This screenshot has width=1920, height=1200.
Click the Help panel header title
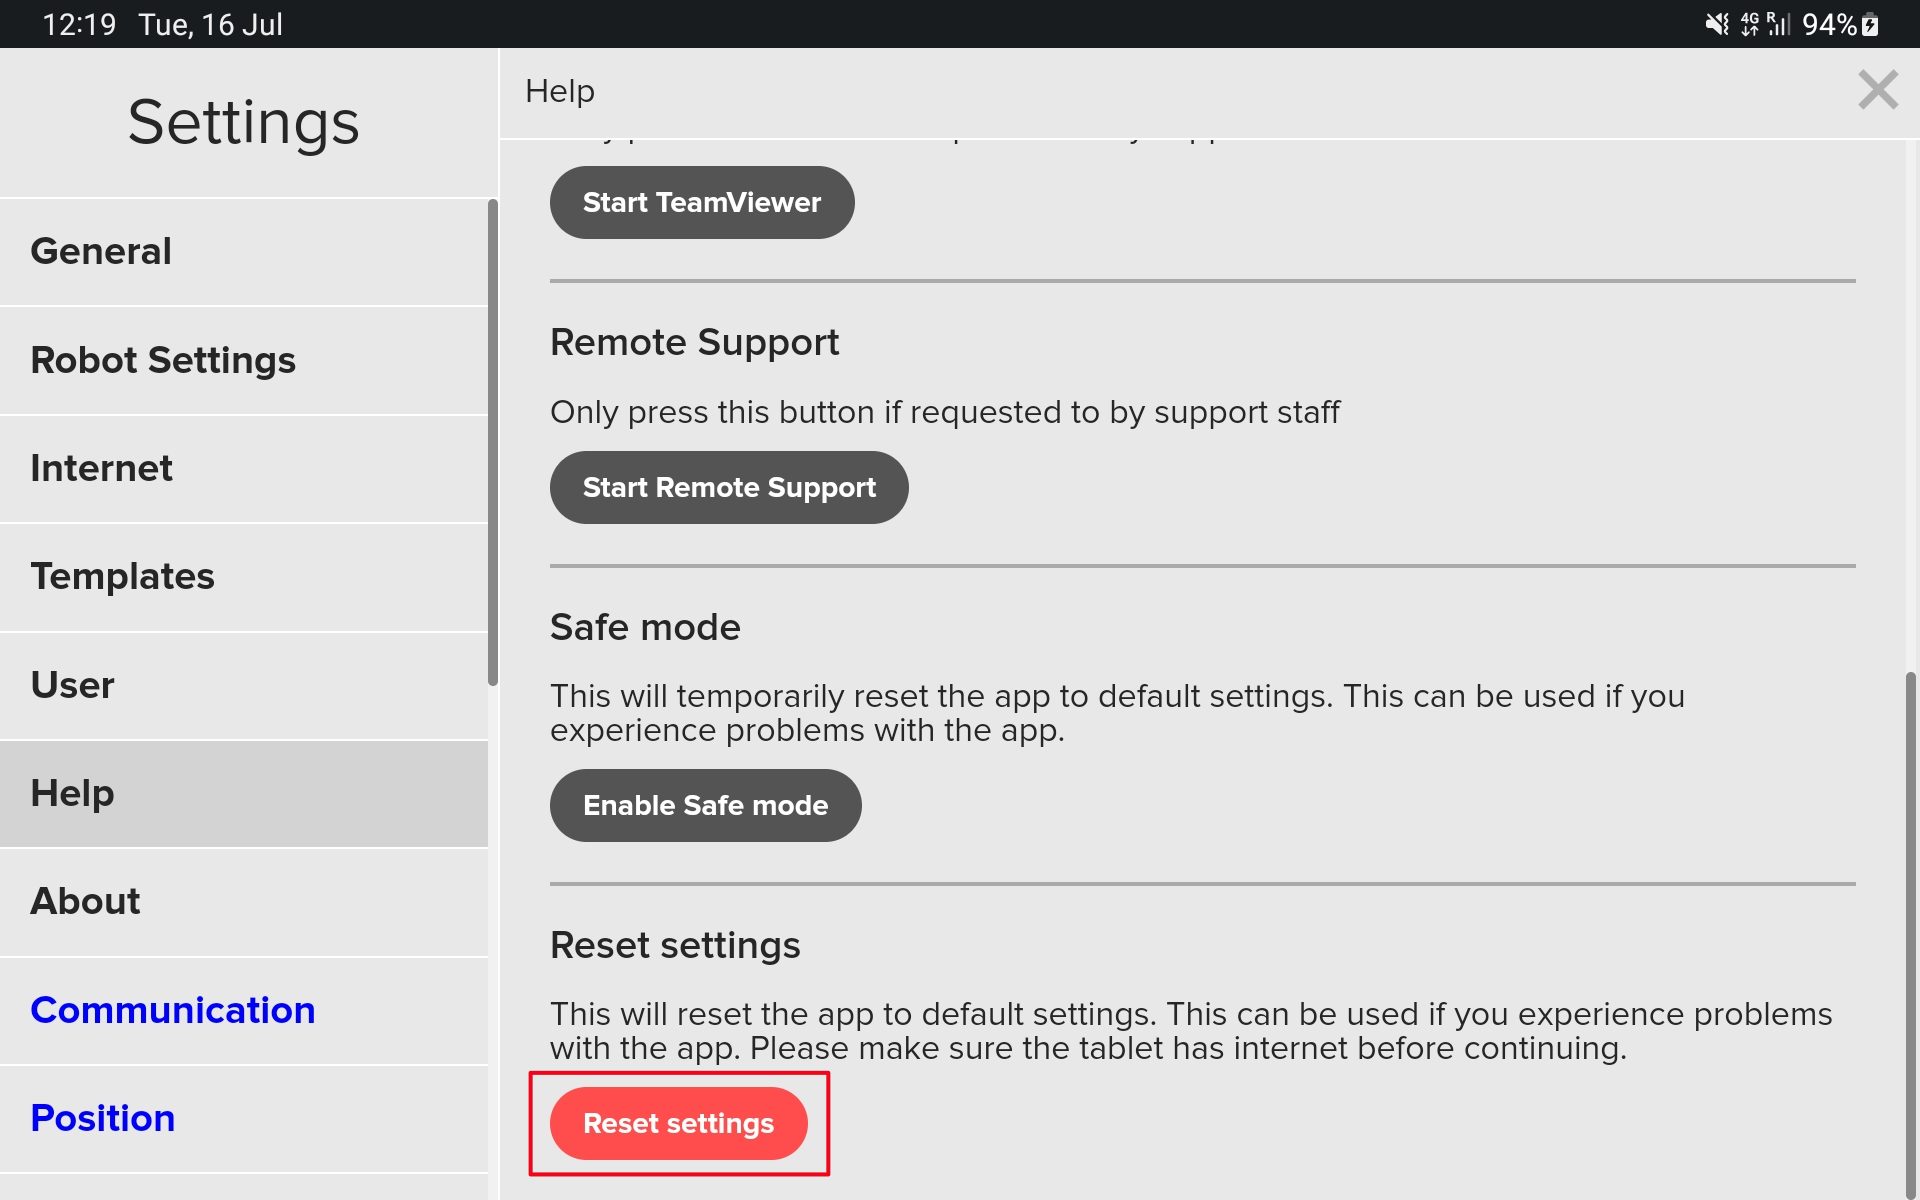[560, 92]
